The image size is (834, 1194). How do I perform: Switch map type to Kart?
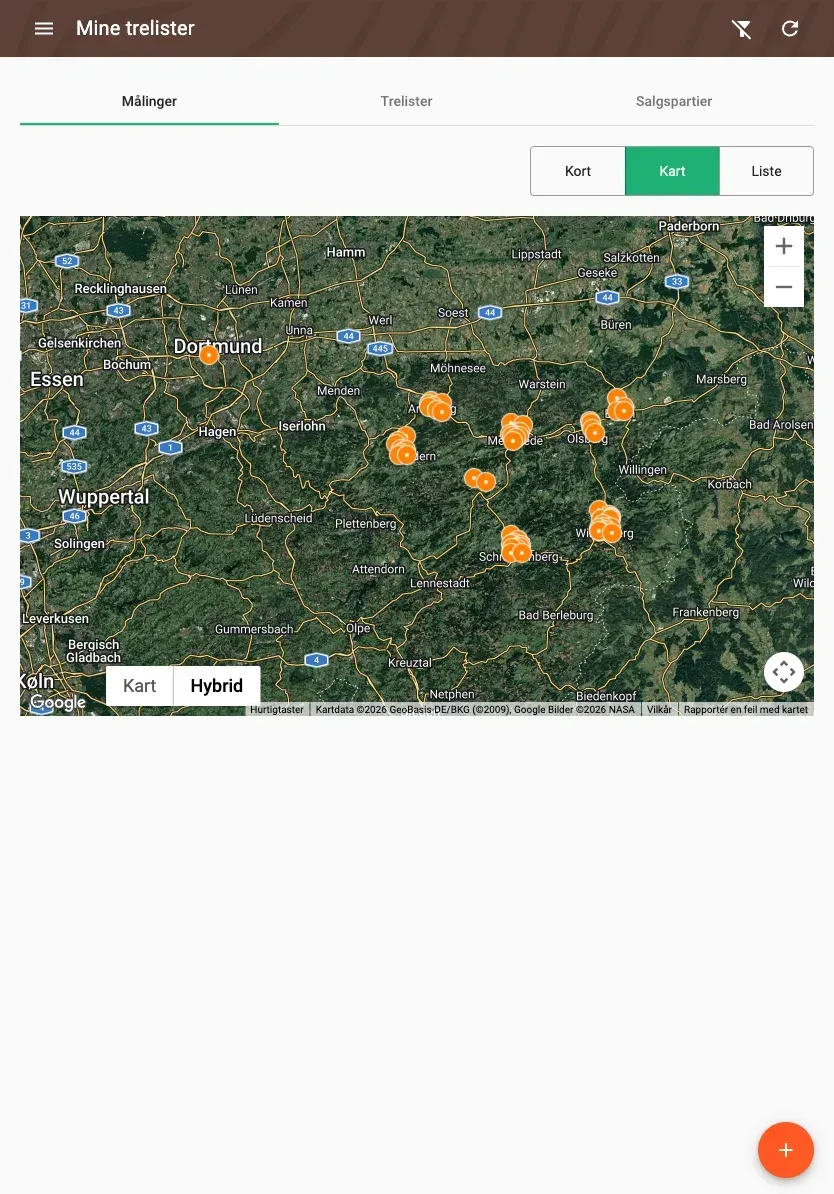click(x=139, y=685)
